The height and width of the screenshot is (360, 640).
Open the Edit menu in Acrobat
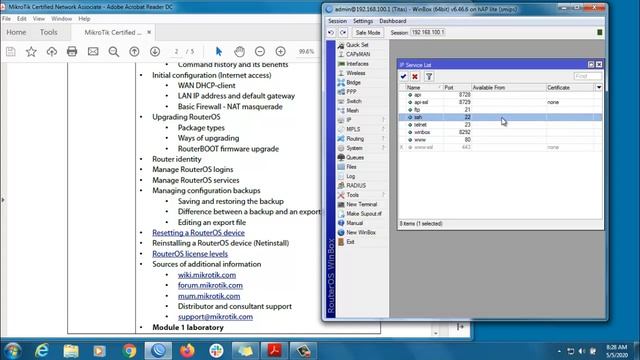pyautogui.click(x=22, y=19)
